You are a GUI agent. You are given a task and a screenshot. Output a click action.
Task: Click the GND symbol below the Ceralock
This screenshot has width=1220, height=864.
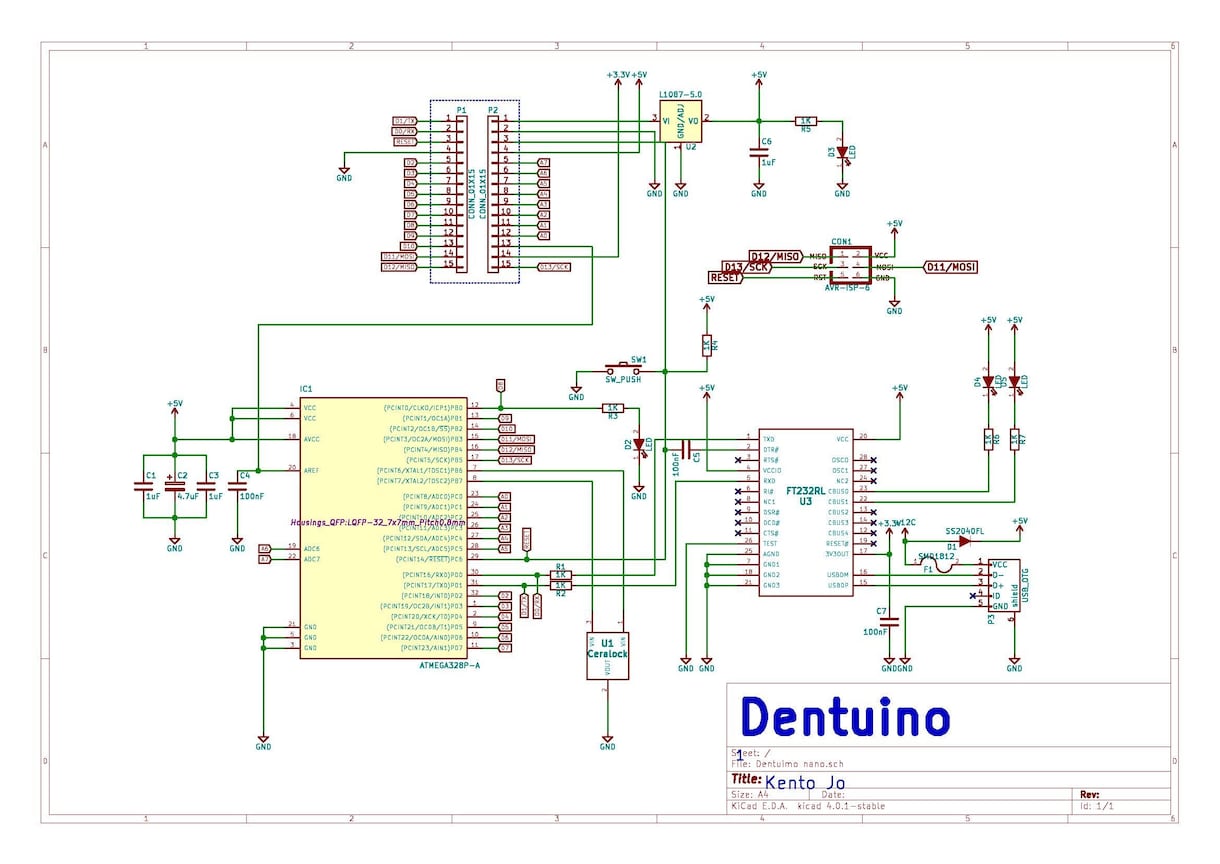click(608, 743)
